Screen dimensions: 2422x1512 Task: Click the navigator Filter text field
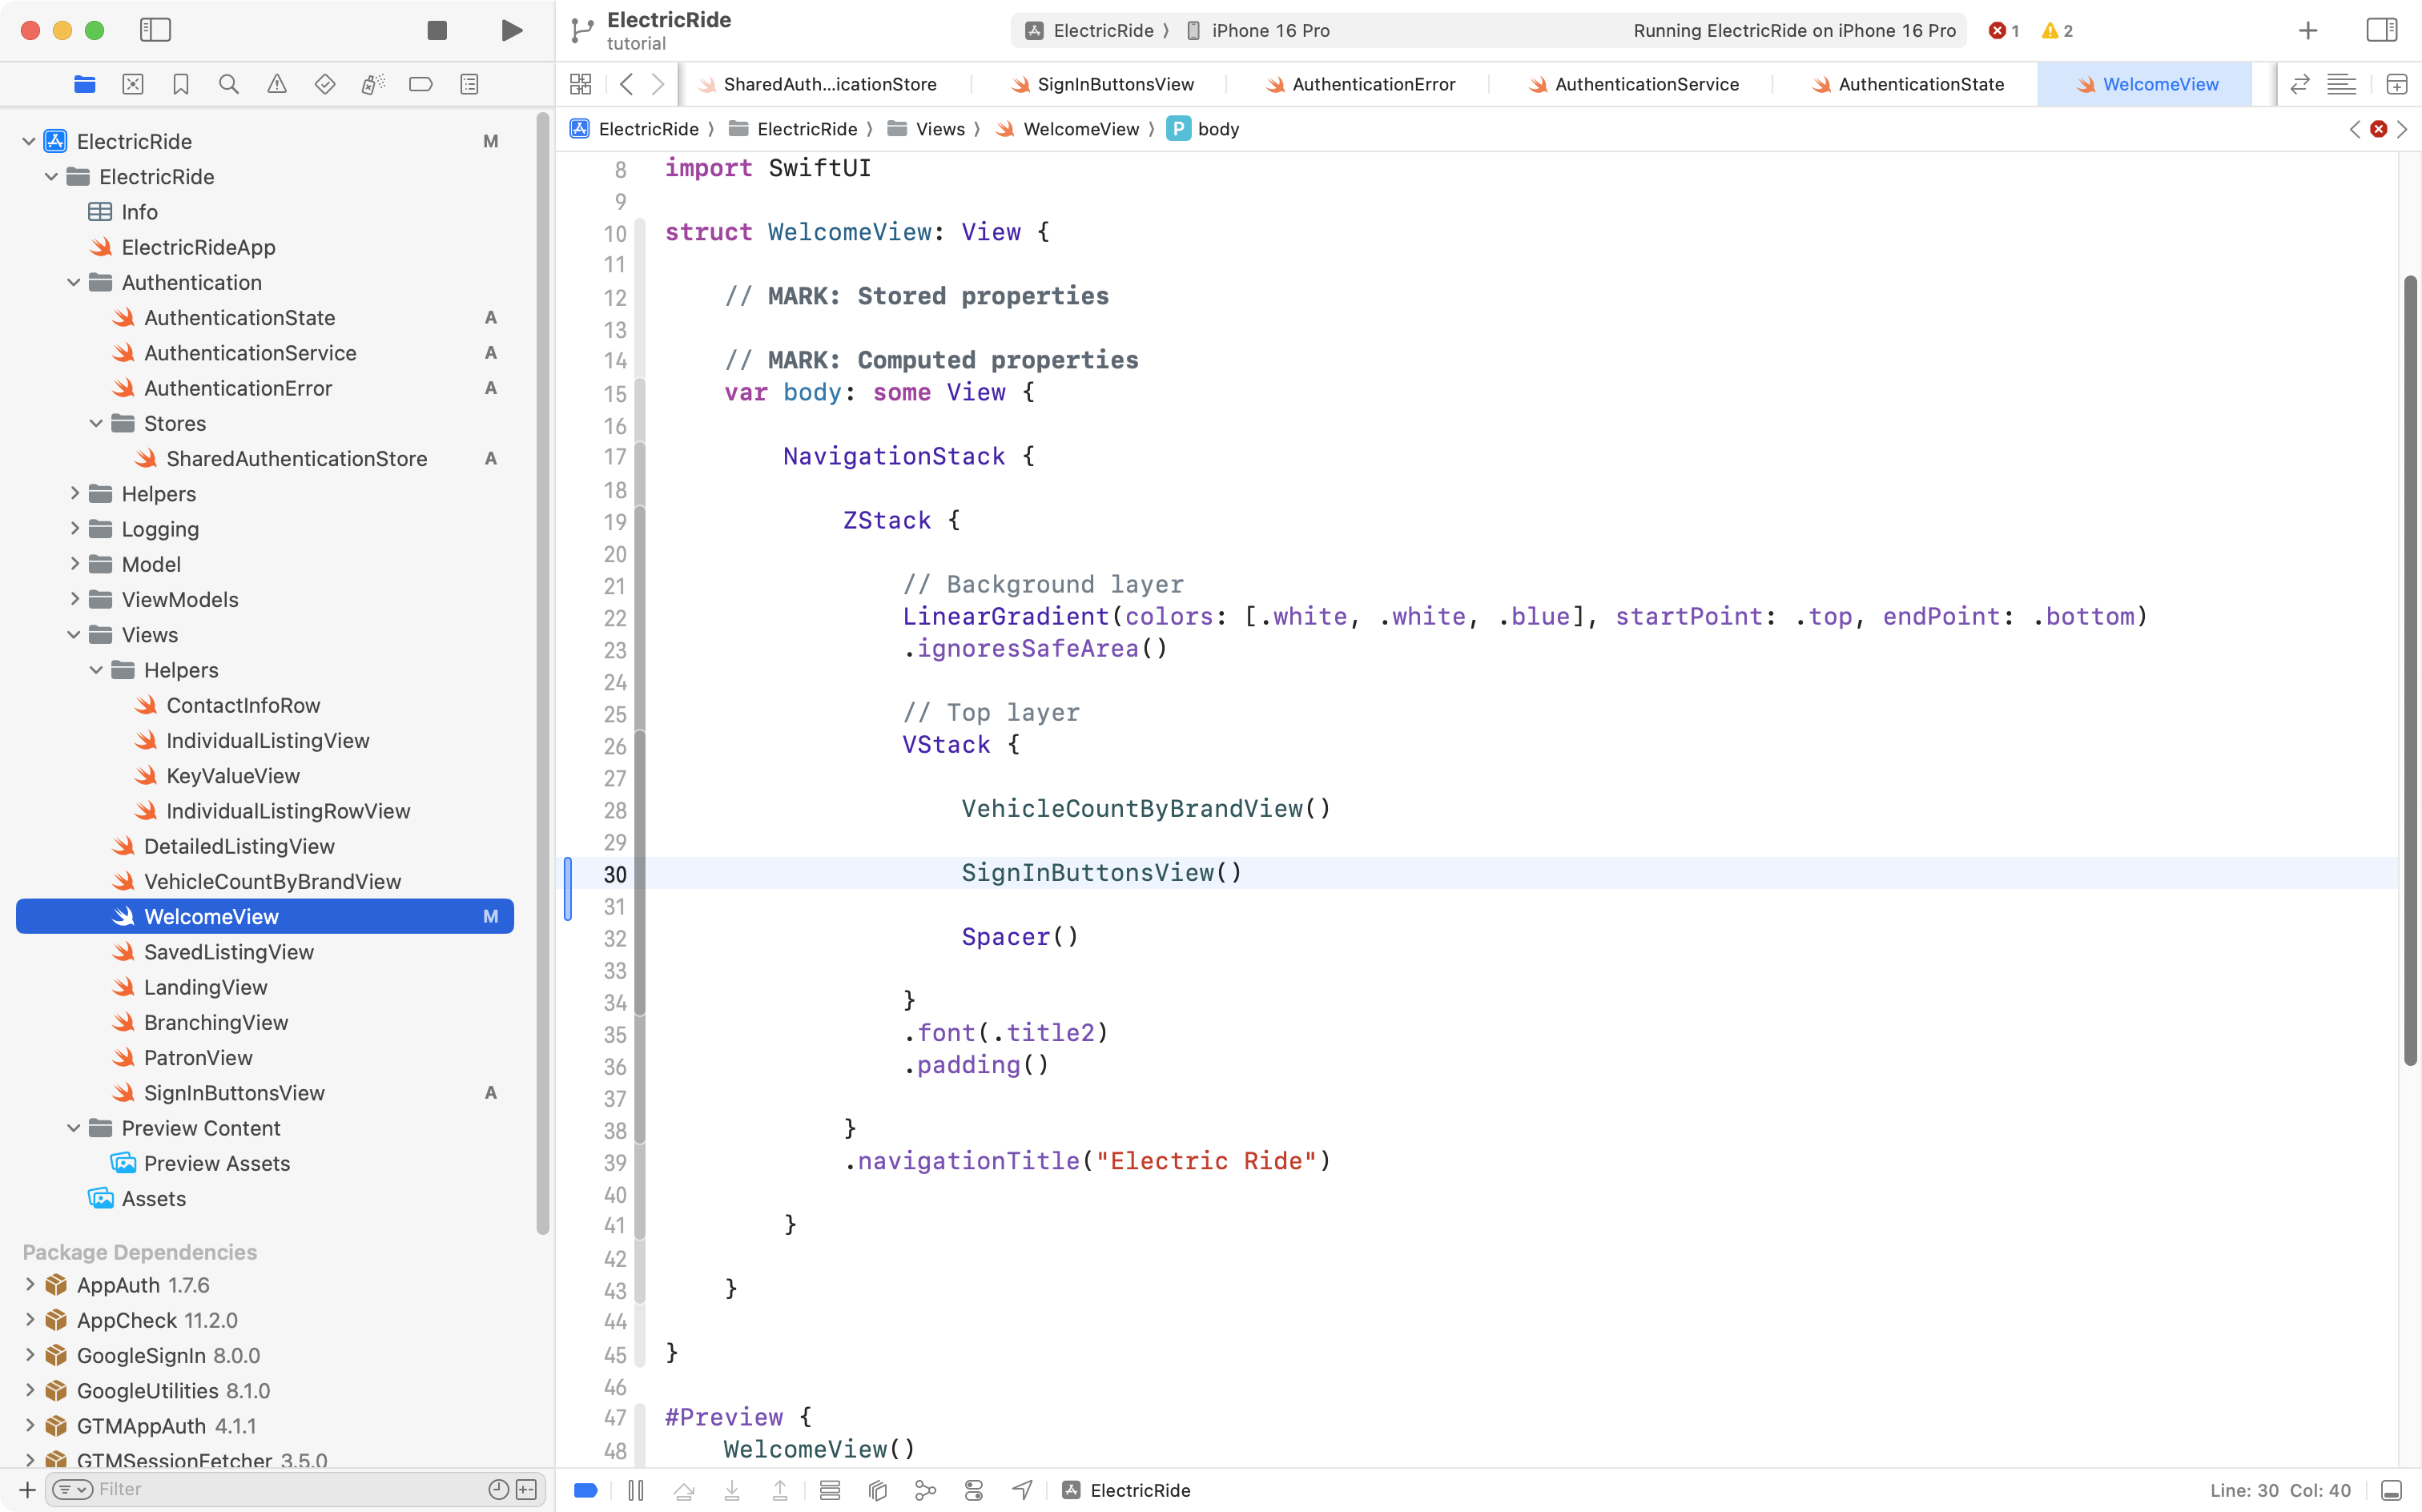[290, 1490]
